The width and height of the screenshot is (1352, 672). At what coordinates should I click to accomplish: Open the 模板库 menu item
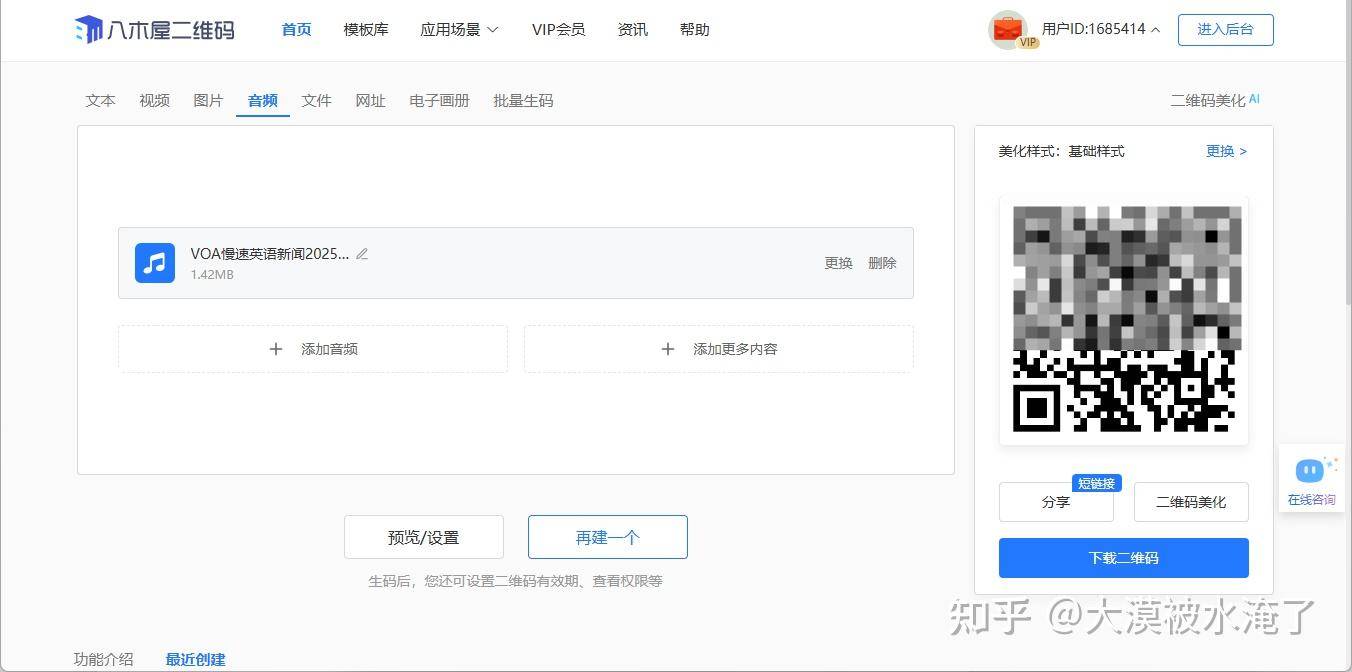tap(366, 30)
